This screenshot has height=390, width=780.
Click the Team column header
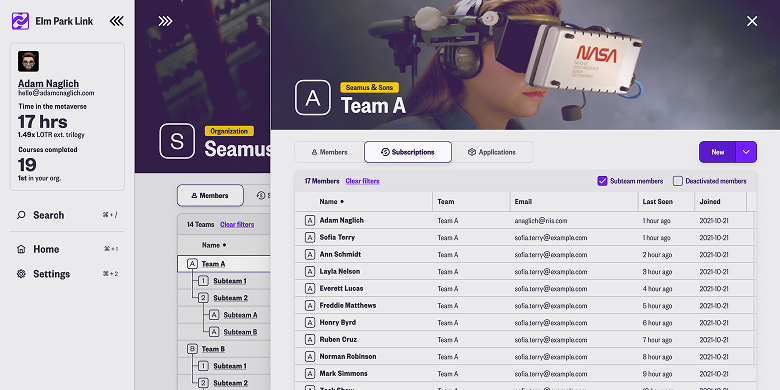click(x=446, y=201)
